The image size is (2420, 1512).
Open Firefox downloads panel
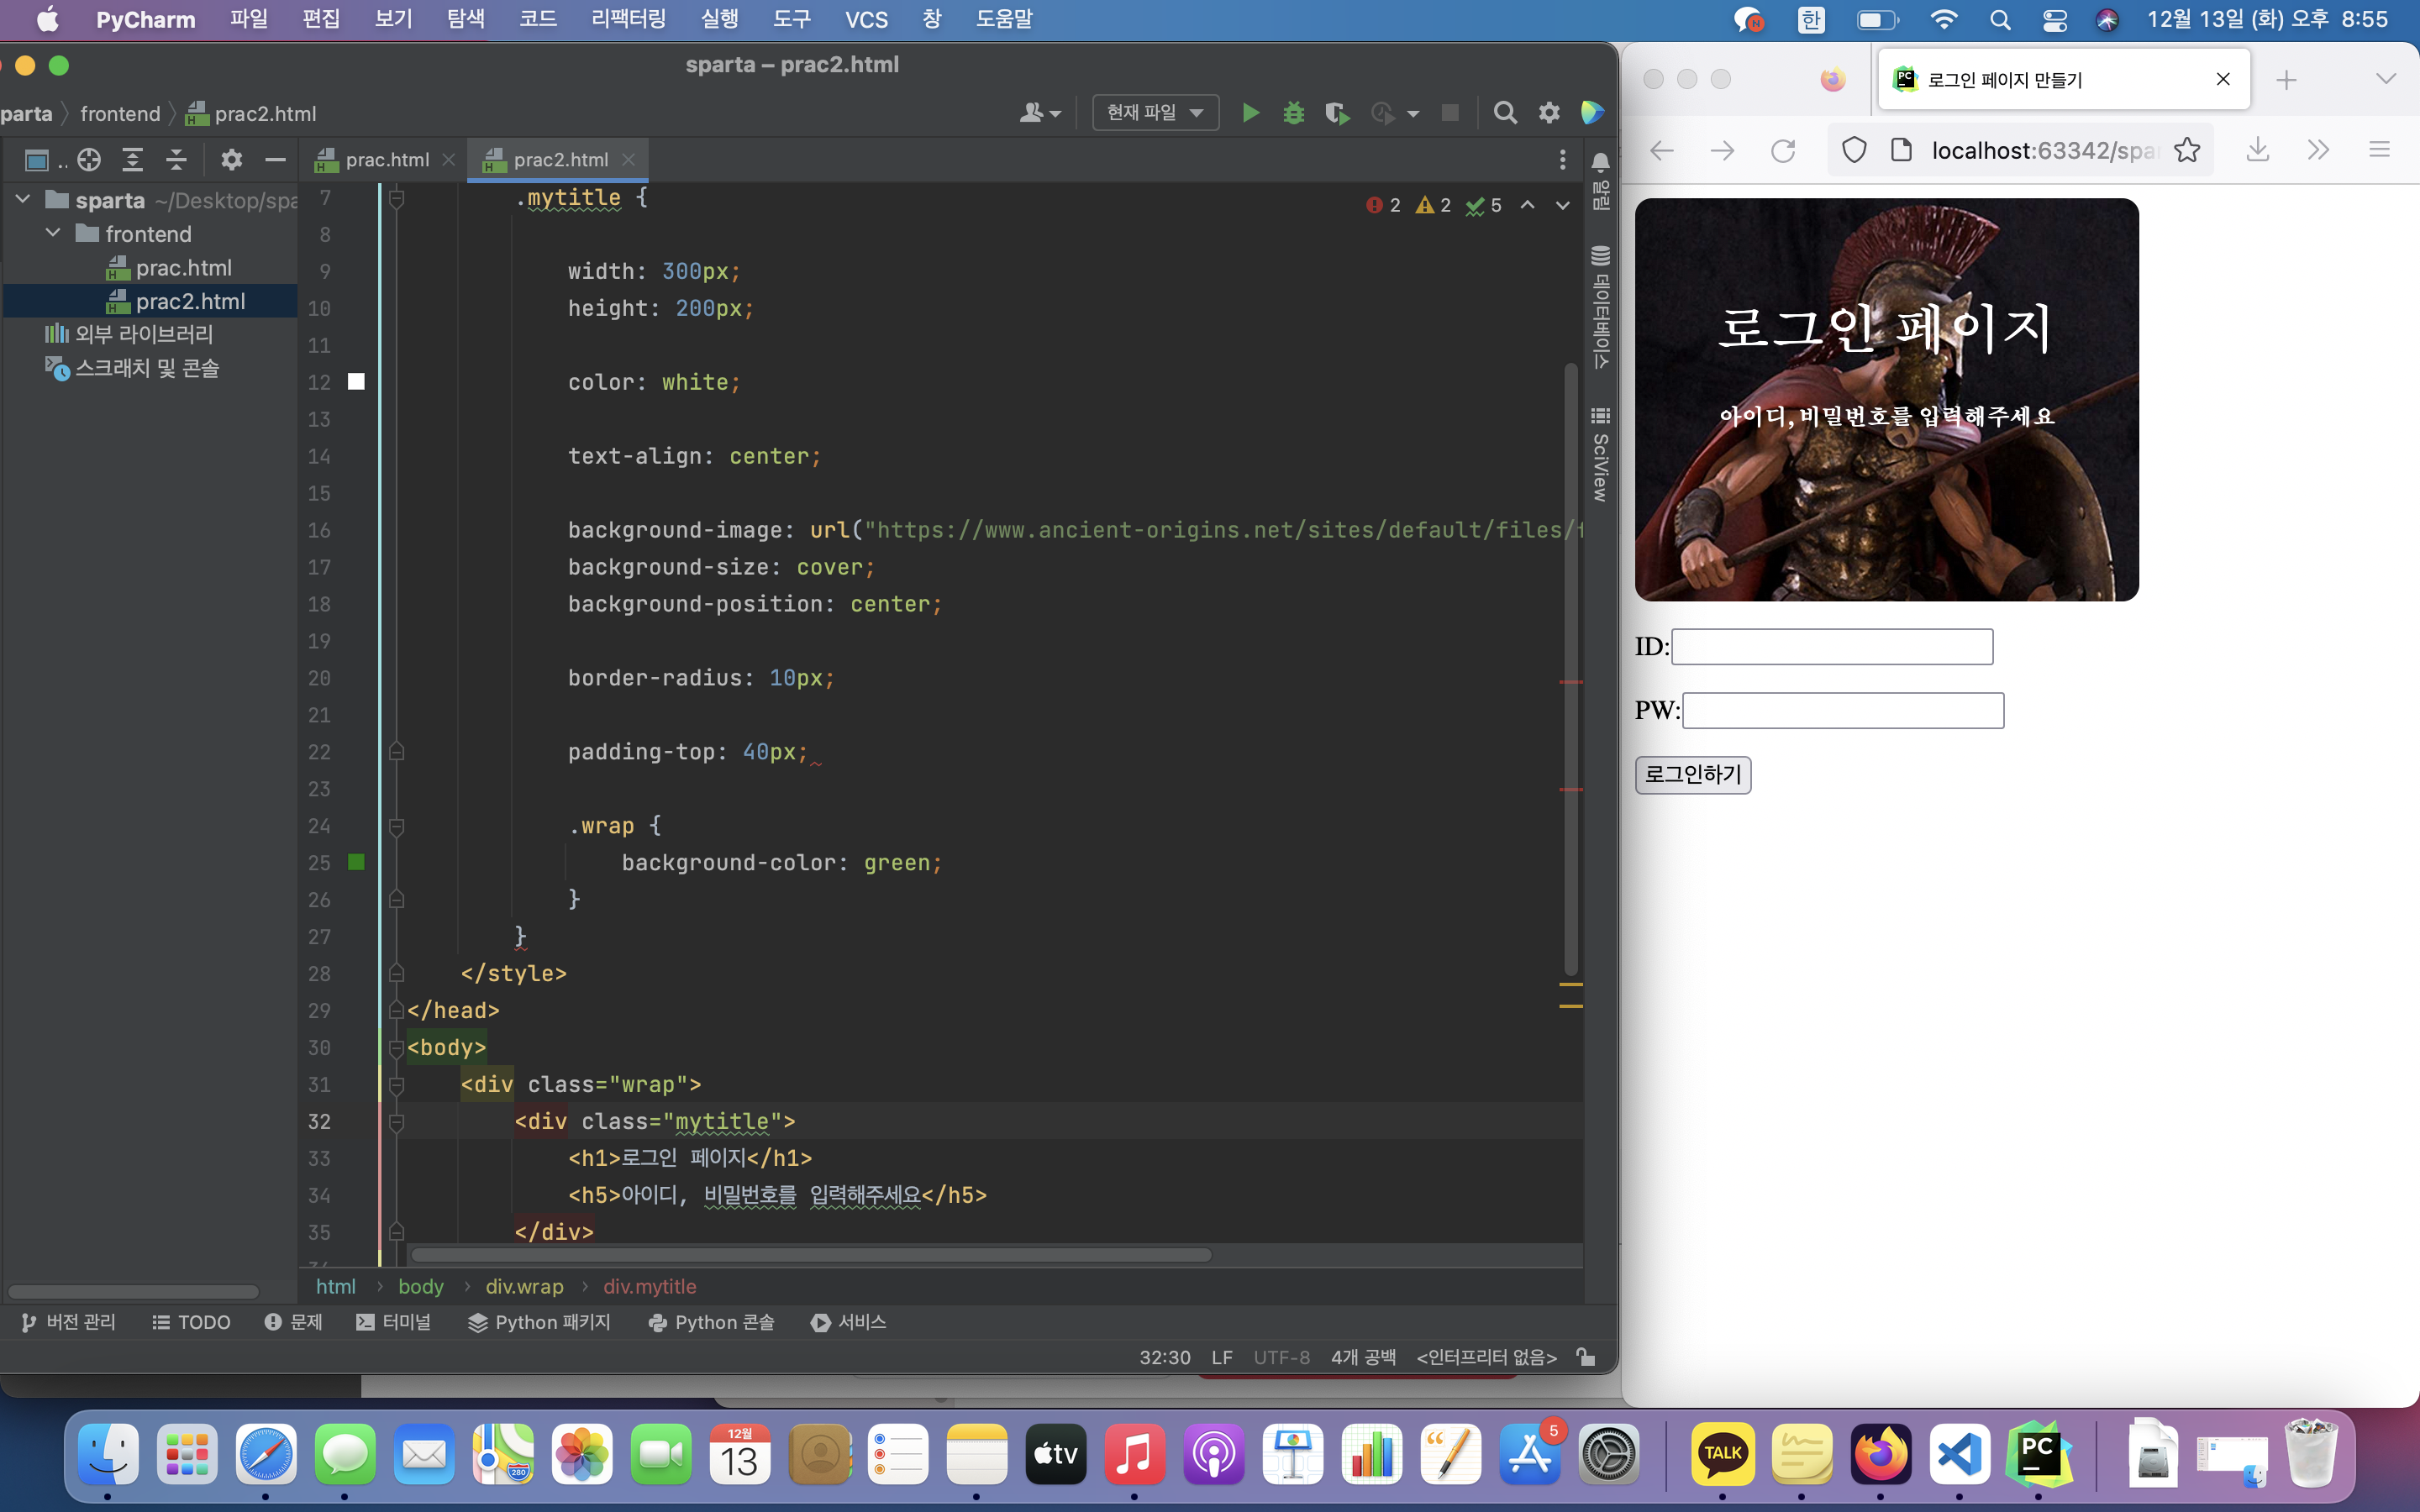(x=2257, y=150)
